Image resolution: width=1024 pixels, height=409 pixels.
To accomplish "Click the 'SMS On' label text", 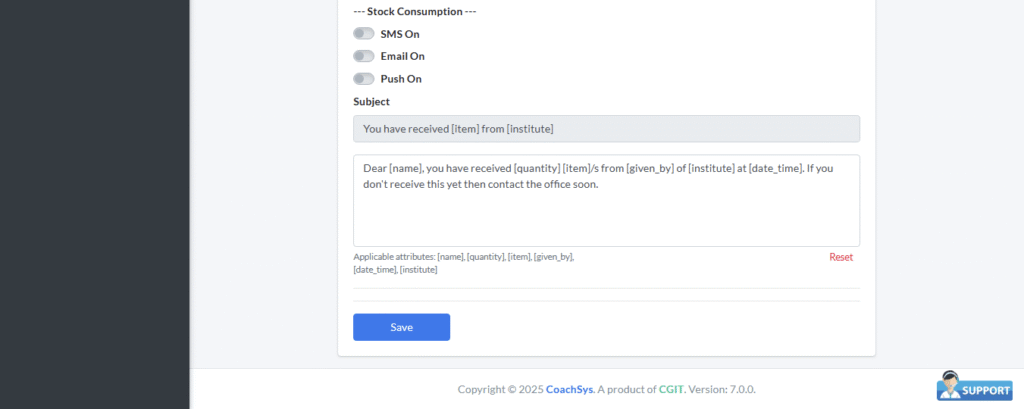I will tap(400, 34).
